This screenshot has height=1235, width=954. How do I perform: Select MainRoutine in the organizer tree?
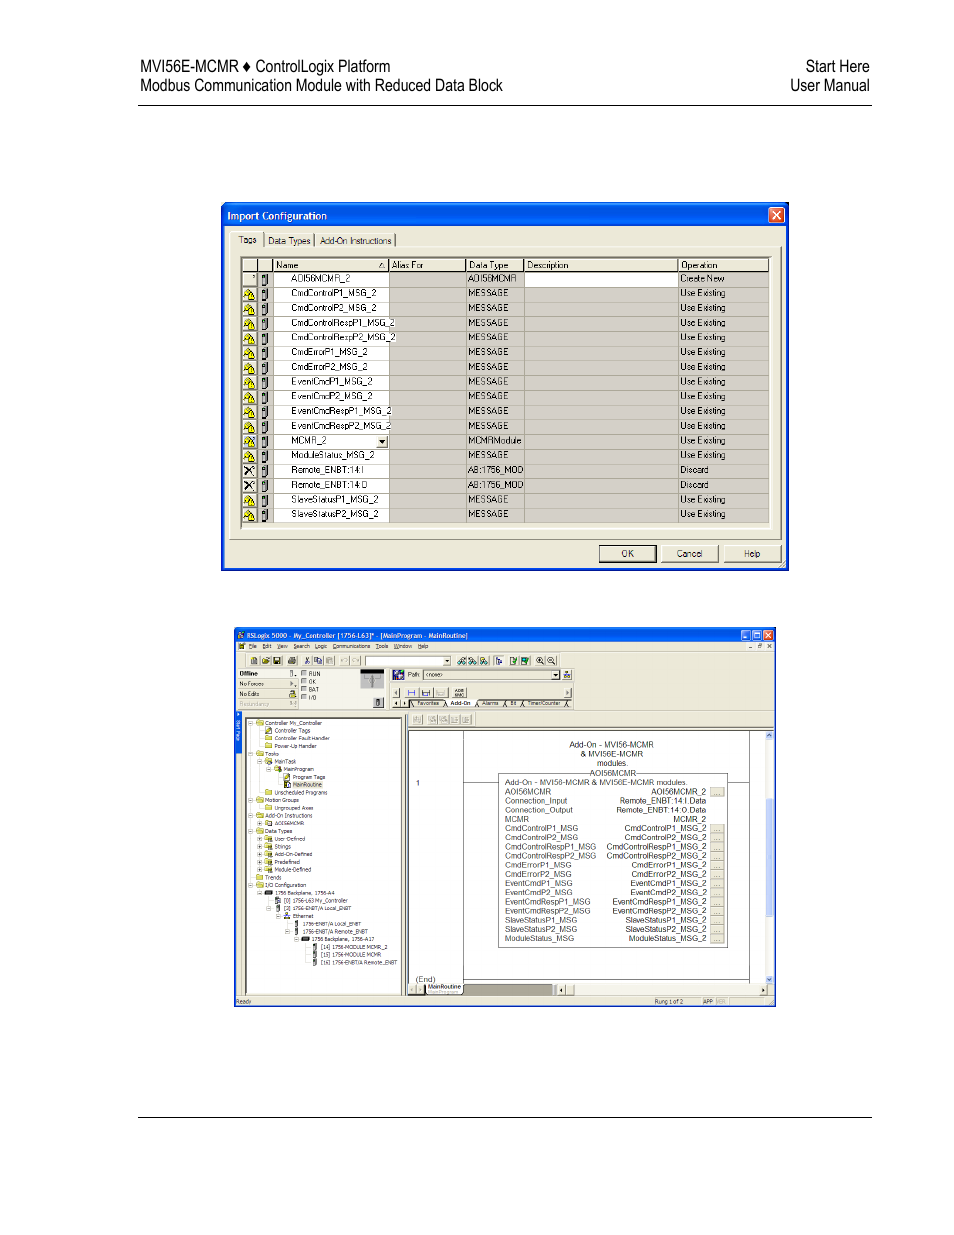(x=307, y=785)
